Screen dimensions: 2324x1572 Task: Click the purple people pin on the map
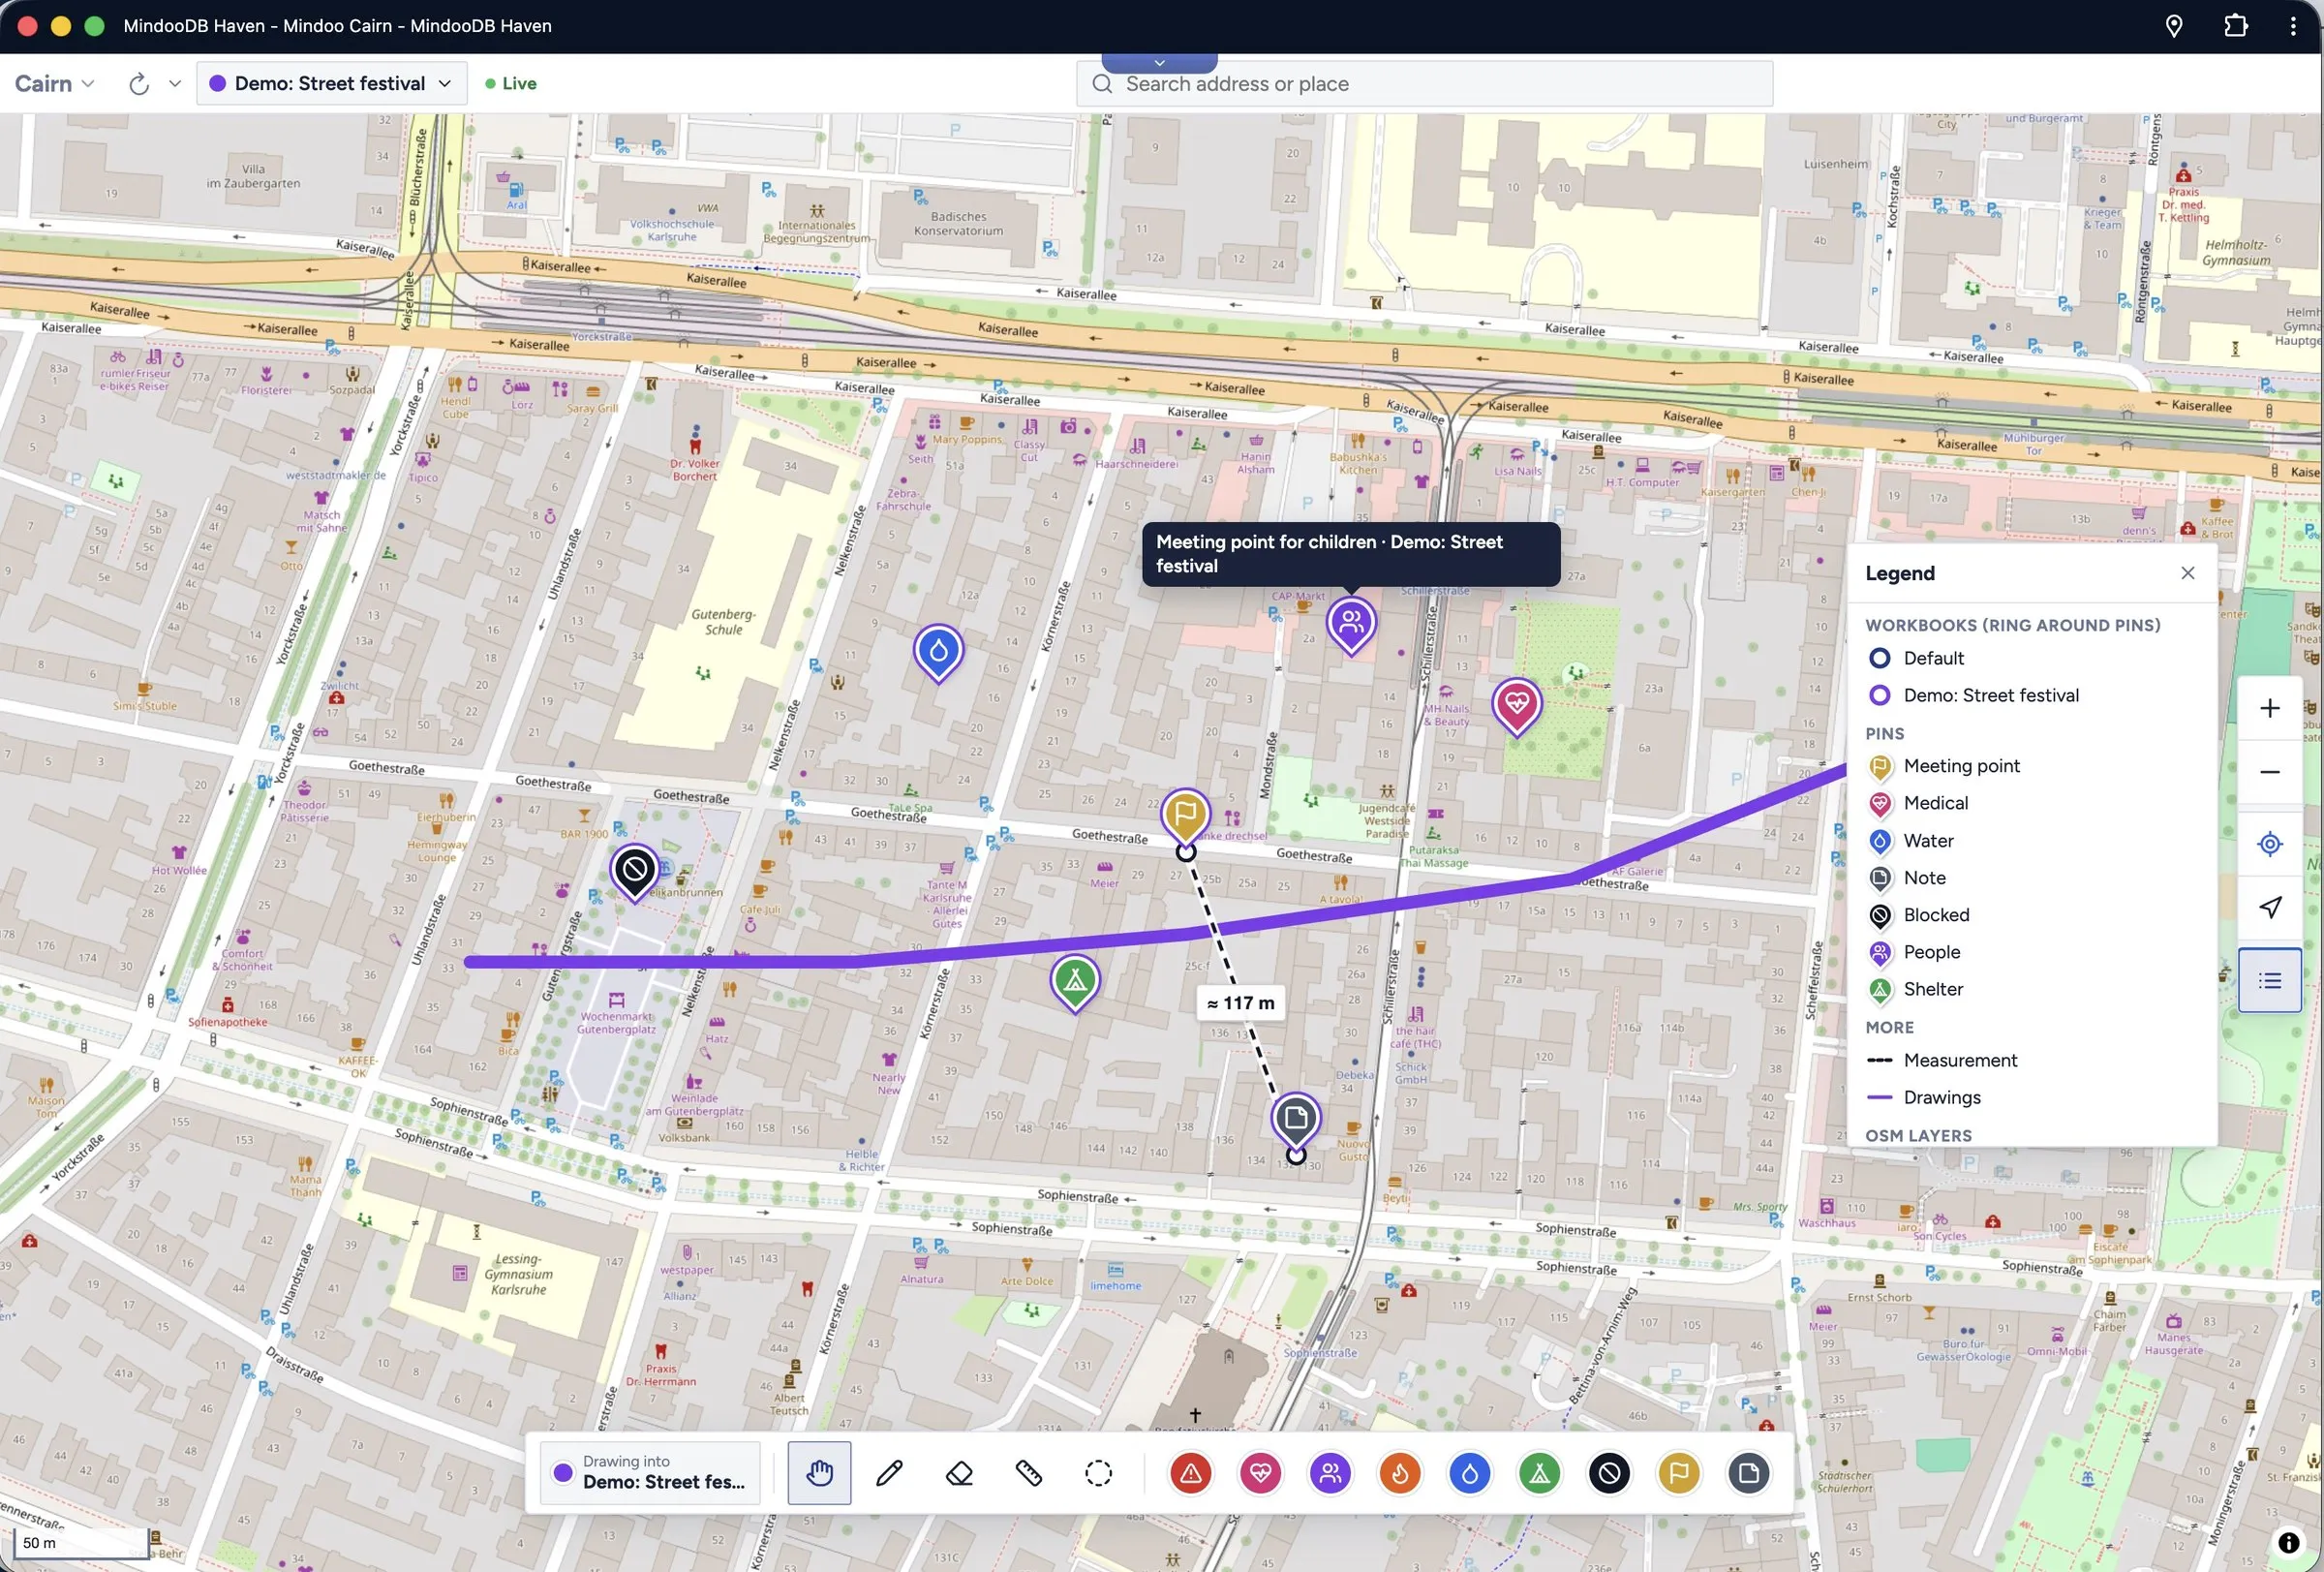(1351, 624)
